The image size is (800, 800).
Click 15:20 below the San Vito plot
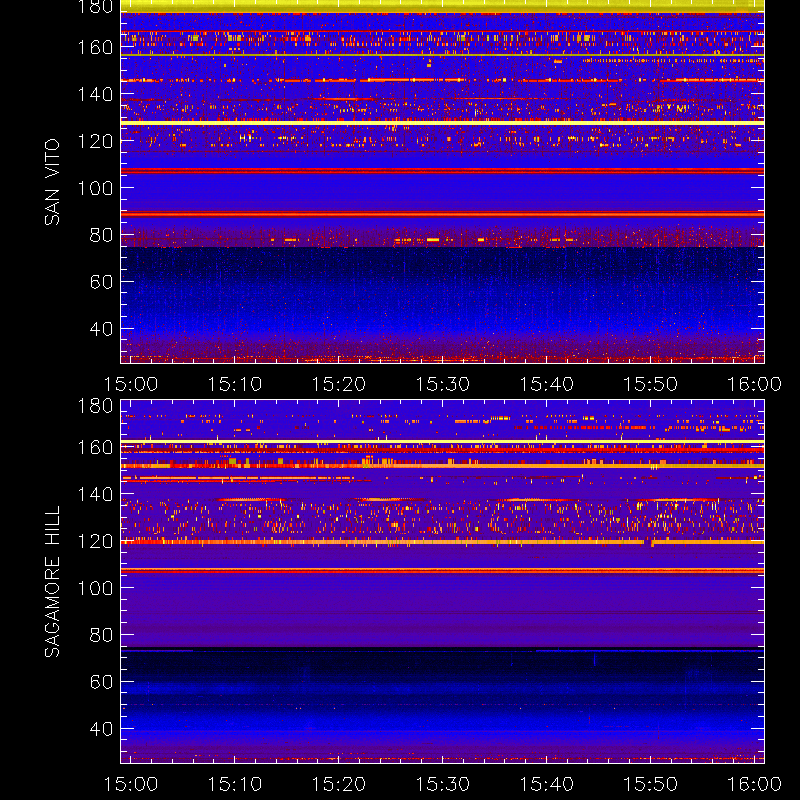pyautogui.click(x=339, y=384)
